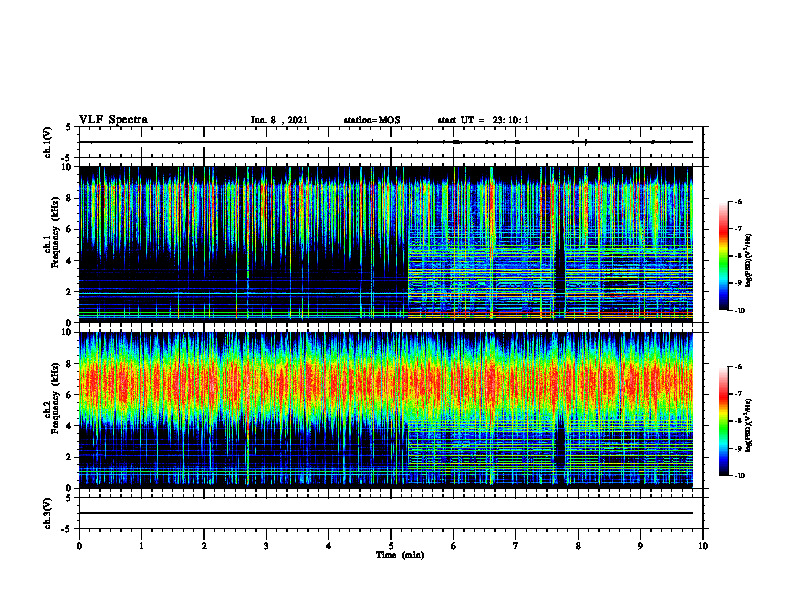Click the "6" kHz tick of ch.1 frequency axis
The width and height of the screenshot is (792, 612).
[70, 229]
